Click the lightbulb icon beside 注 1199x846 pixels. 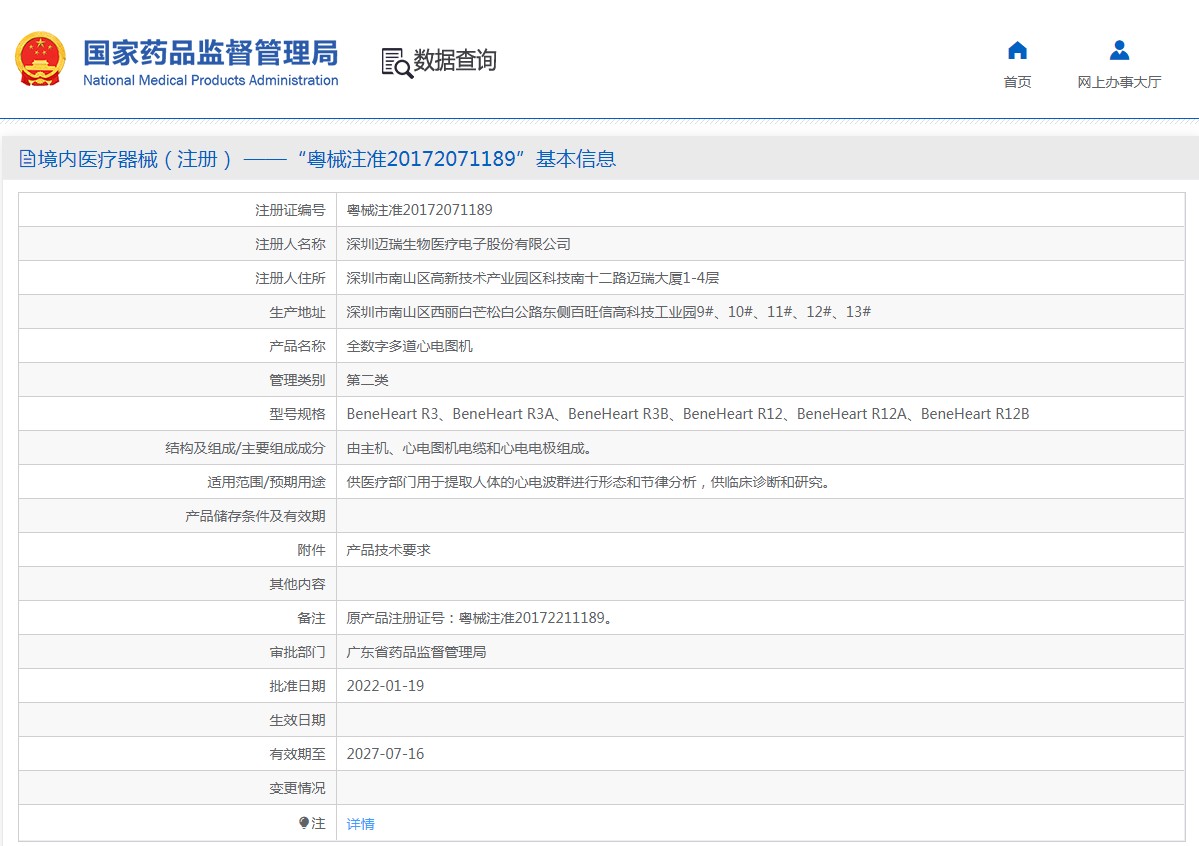pyautogui.click(x=304, y=823)
